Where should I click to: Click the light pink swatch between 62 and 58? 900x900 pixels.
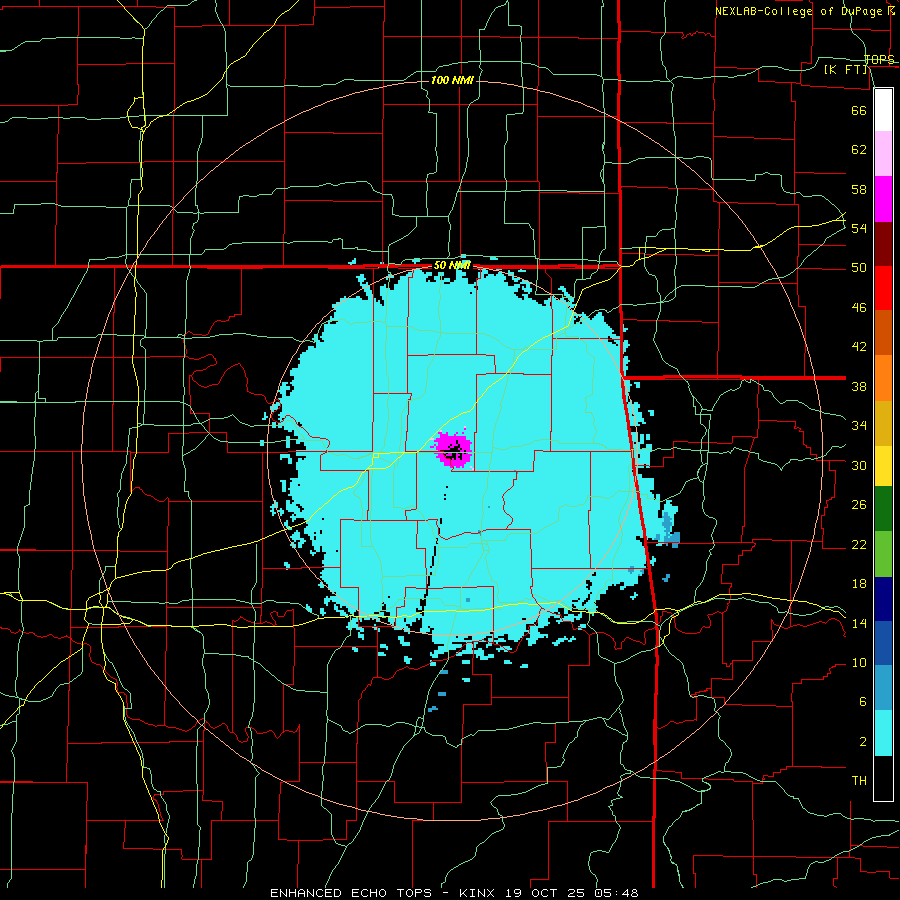pos(883,154)
